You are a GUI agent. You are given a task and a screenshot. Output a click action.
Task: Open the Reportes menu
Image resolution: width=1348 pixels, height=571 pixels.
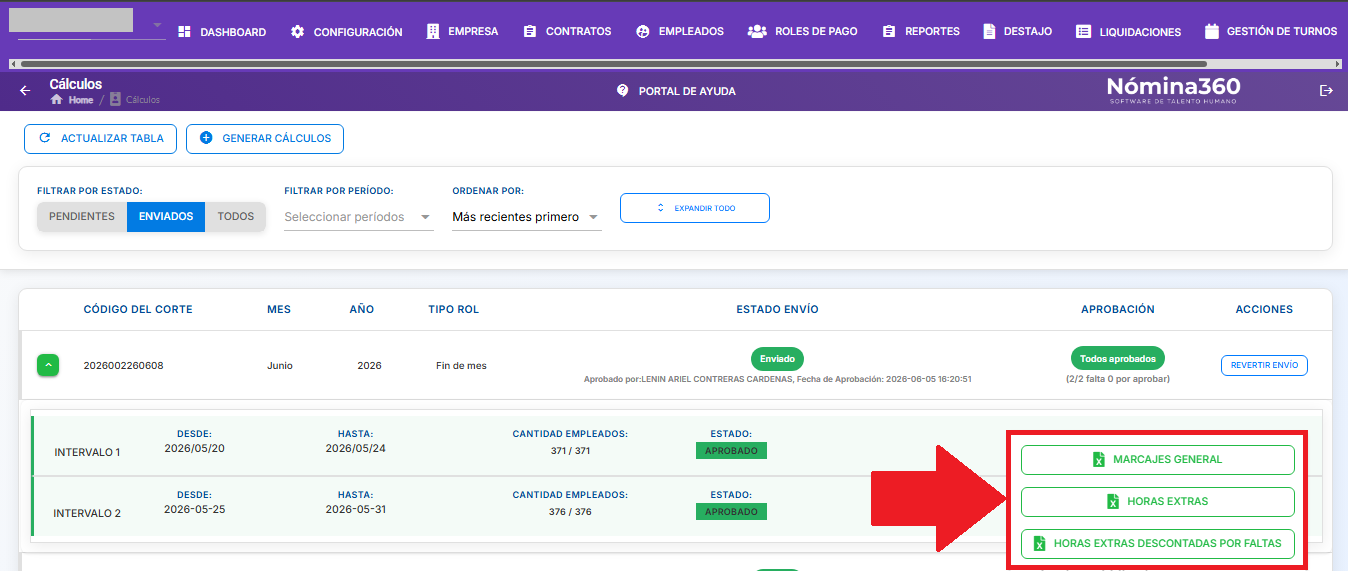[x=921, y=31]
